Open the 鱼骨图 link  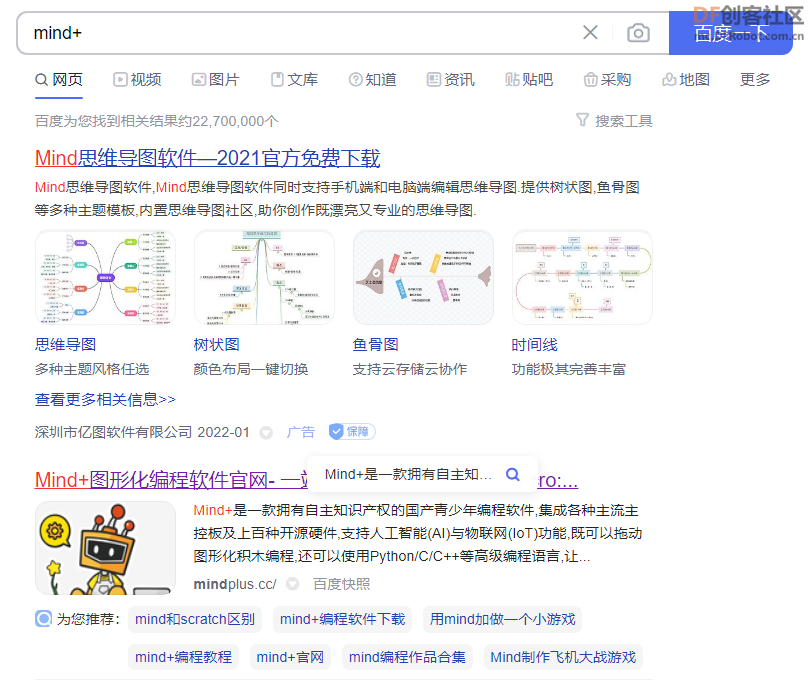pyautogui.click(x=375, y=345)
